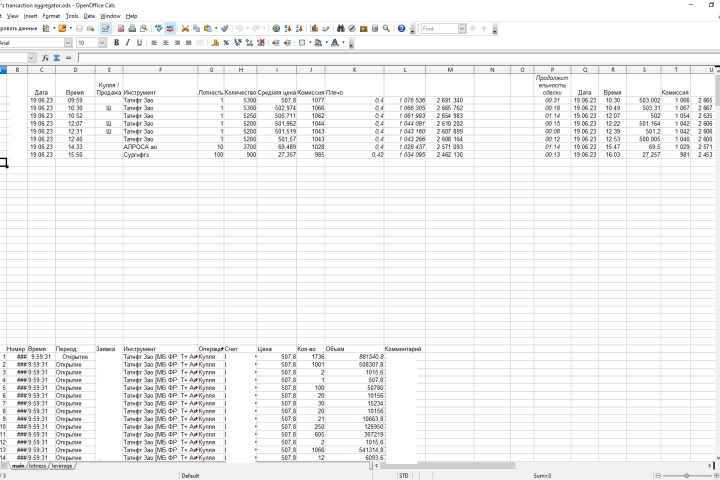Click the New document icon
The image size is (720, 480).
(x=46, y=28)
